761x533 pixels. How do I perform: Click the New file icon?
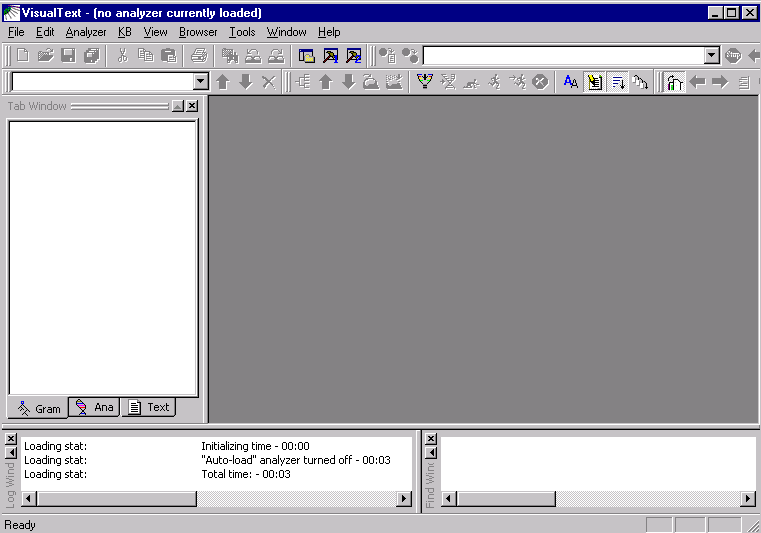click(22, 55)
